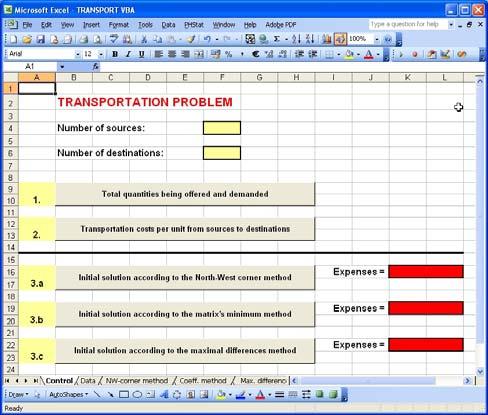Toggle the Drawing toolbar button
This screenshot has height=415, width=488.
pos(340,39)
